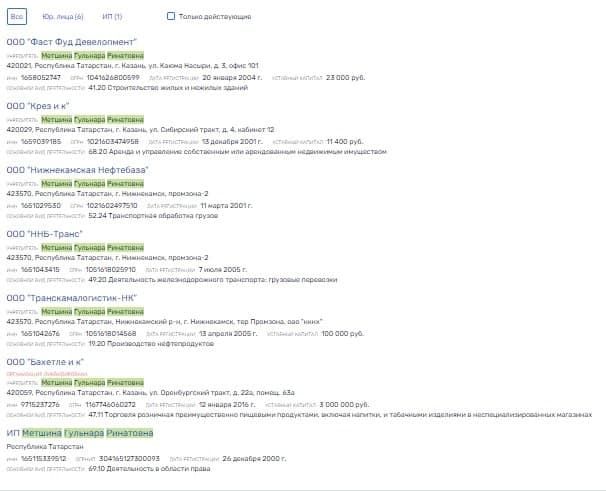Image resolution: width=606 pixels, height=491 pixels.
Task: Click founder name under "Крез и к"
Action: (x=92, y=119)
